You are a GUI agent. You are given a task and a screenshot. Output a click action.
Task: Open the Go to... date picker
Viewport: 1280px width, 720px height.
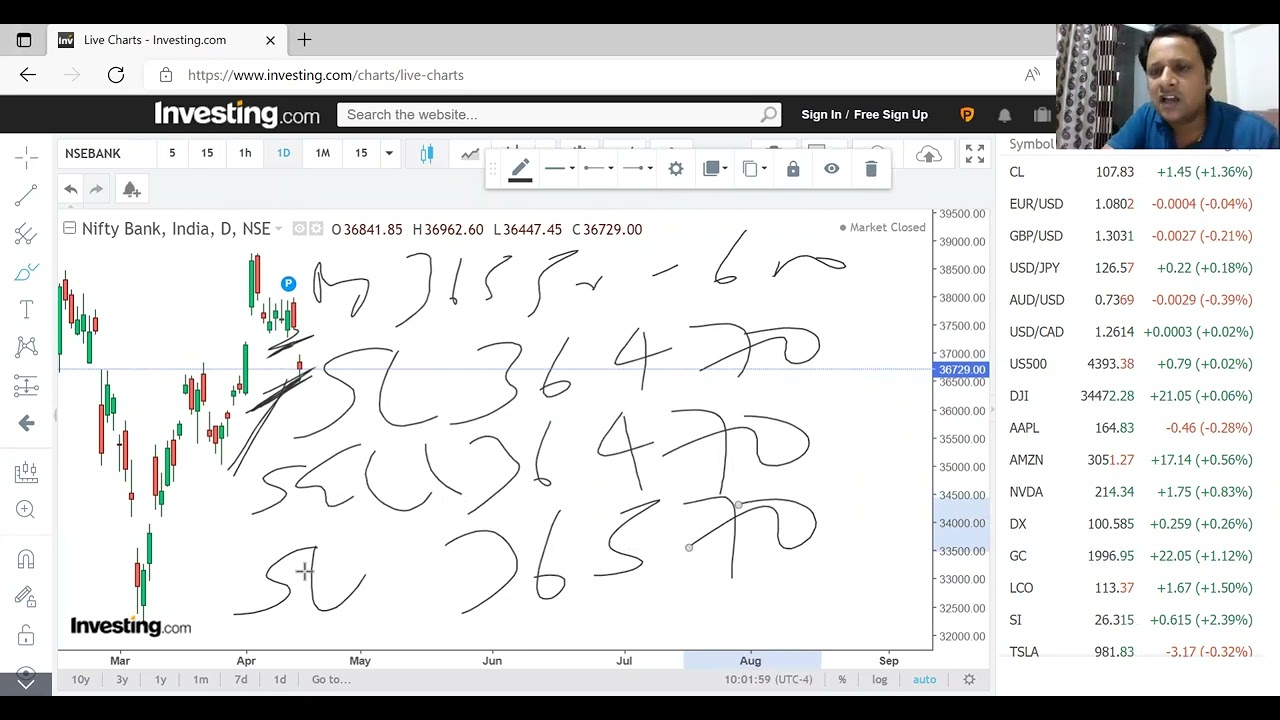[331, 679]
